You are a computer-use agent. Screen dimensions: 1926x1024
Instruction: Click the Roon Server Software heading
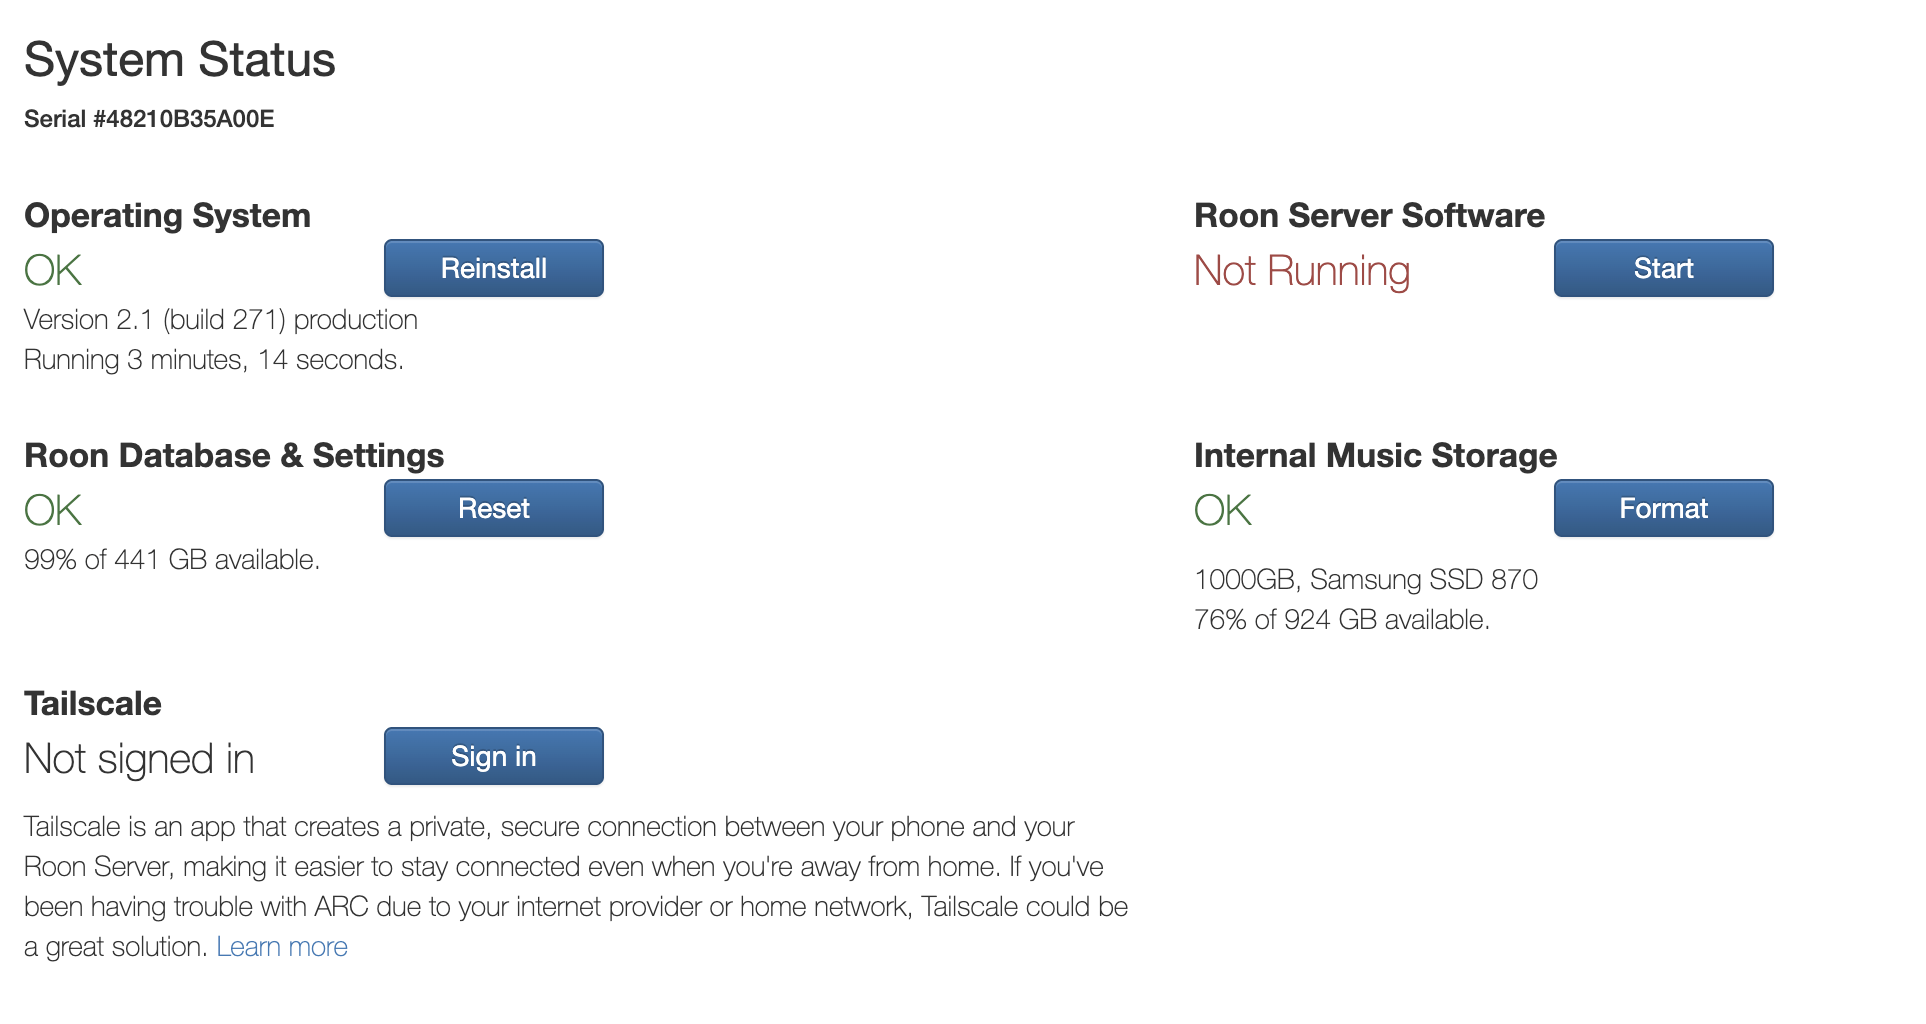pyautogui.click(x=1368, y=216)
